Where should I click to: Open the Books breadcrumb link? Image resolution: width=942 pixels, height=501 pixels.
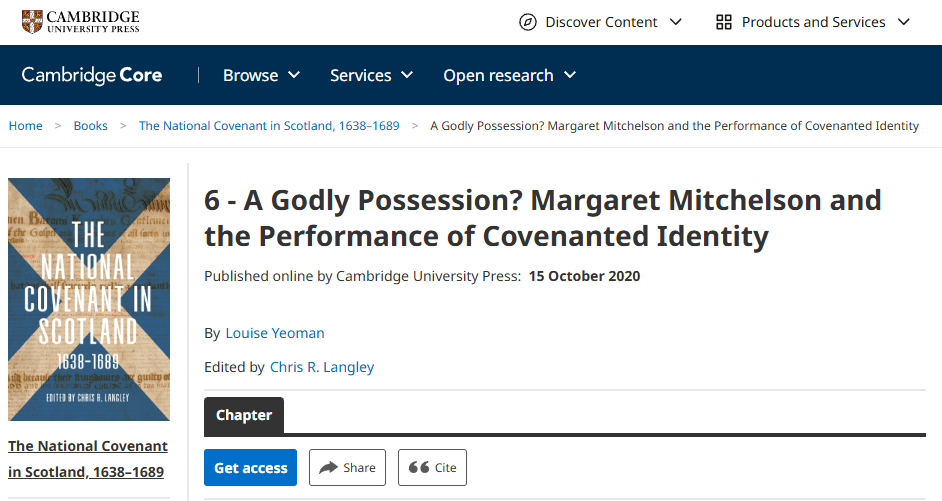tap(91, 126)
